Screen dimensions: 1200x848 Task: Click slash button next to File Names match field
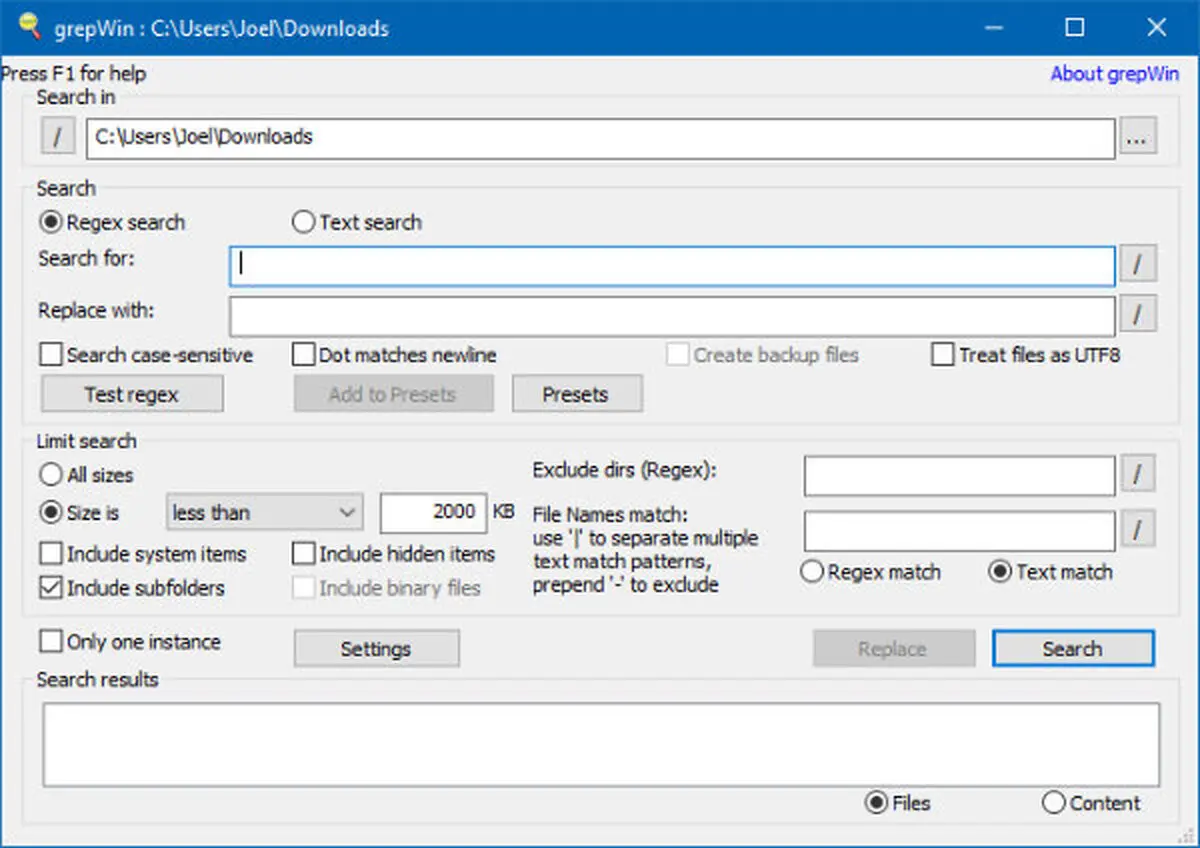(x=1138, y=530)
